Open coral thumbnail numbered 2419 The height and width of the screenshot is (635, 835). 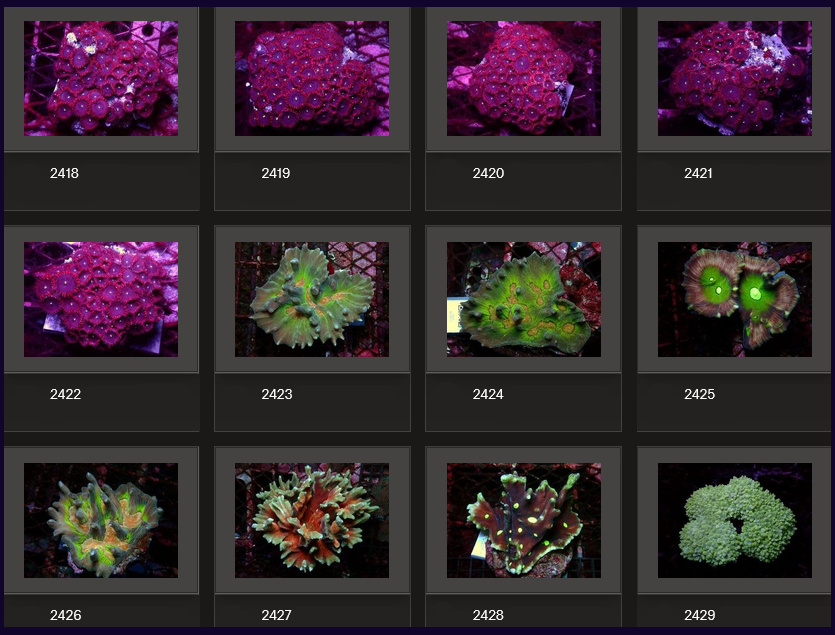pos(312,78)
